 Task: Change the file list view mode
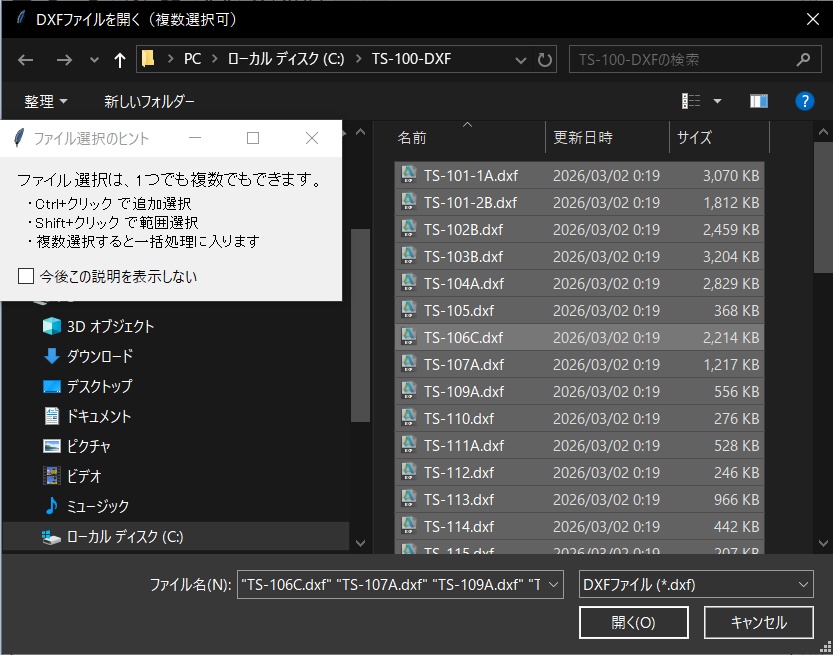[691, 101]
